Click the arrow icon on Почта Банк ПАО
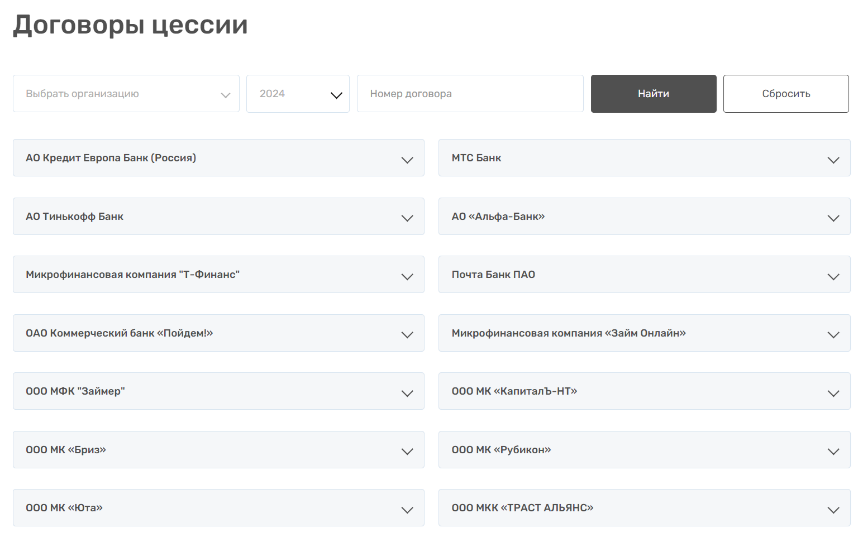 click(833, 276)
